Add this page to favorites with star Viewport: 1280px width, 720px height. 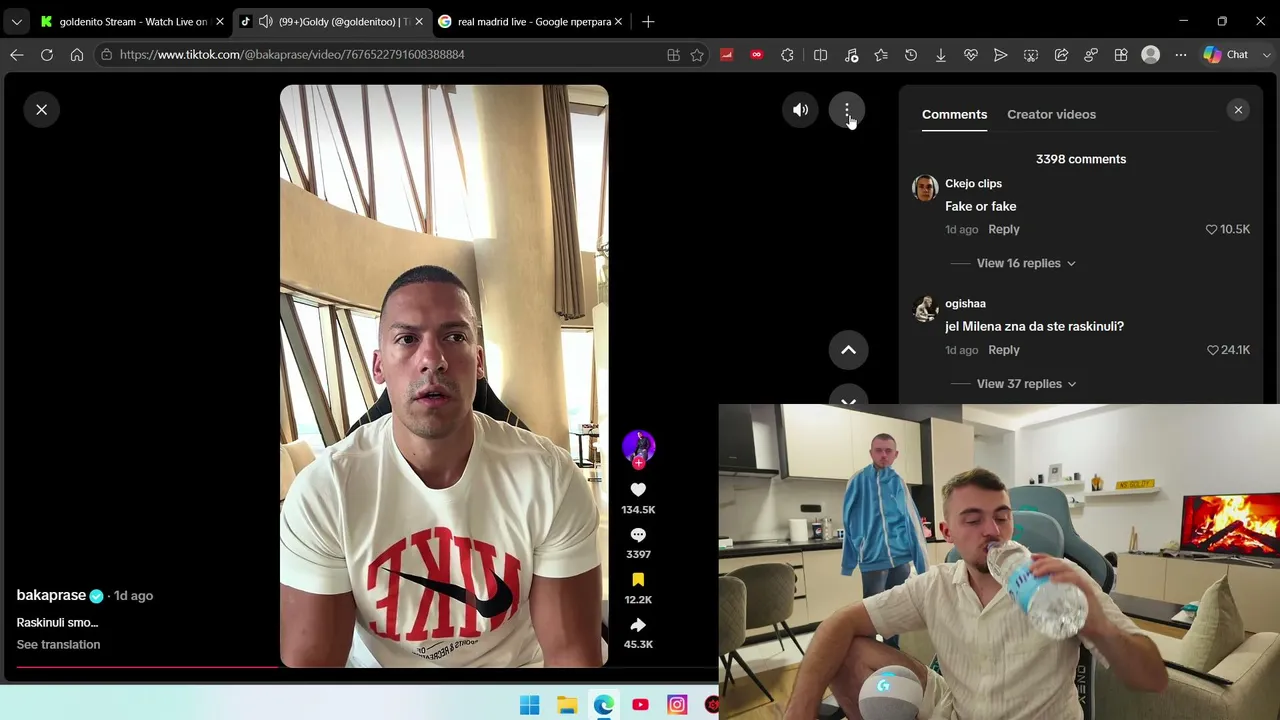point(697,55)
